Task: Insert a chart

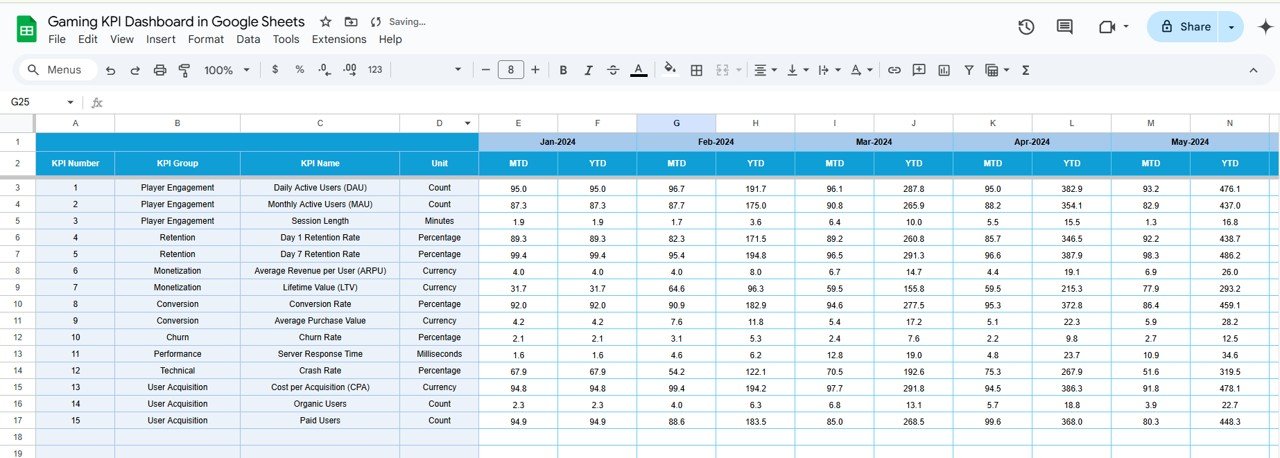Action: click(943, 70)
